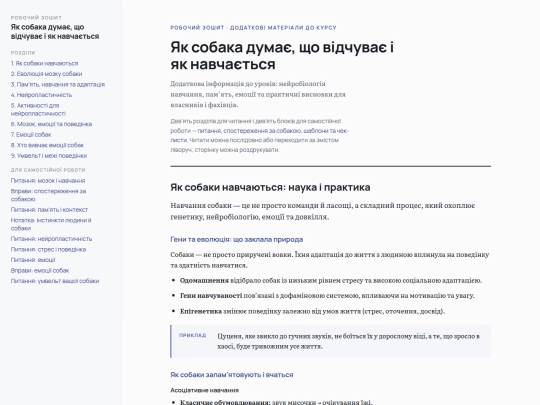Select 'Питання: емоції' in sidebar
Image resolution: width=540 pixels, height=405 pixels.
[33, 260]
